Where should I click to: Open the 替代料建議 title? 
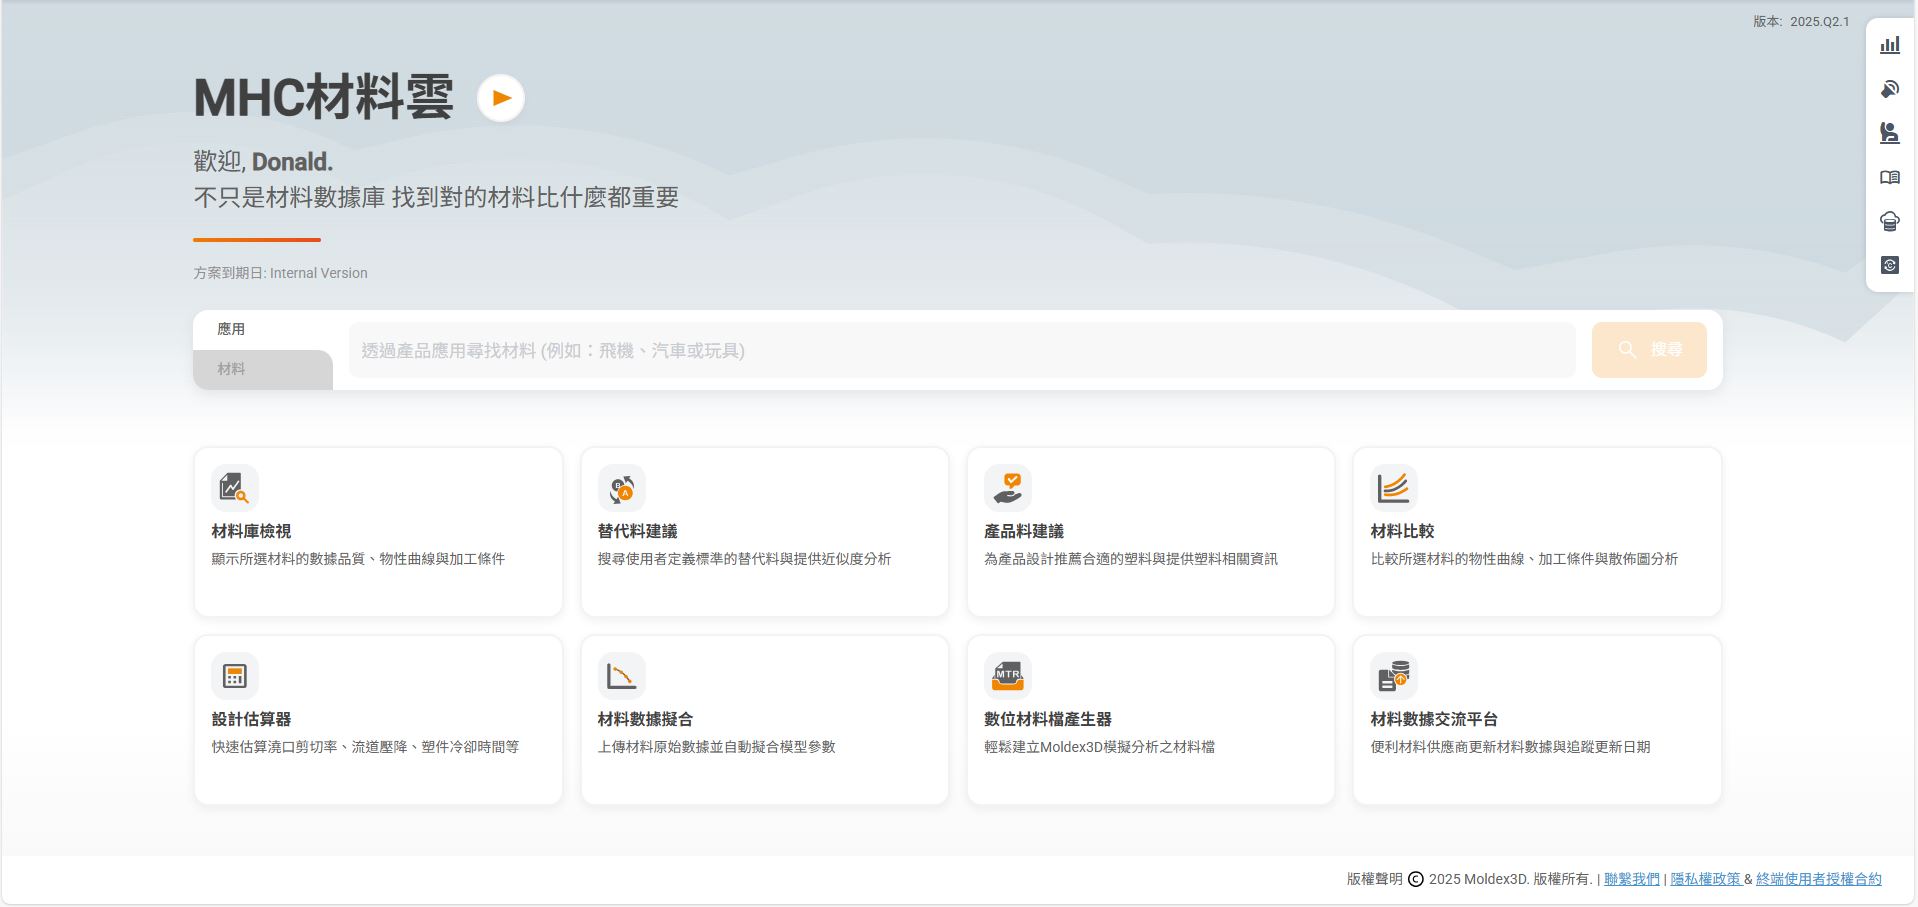[638, 531]
